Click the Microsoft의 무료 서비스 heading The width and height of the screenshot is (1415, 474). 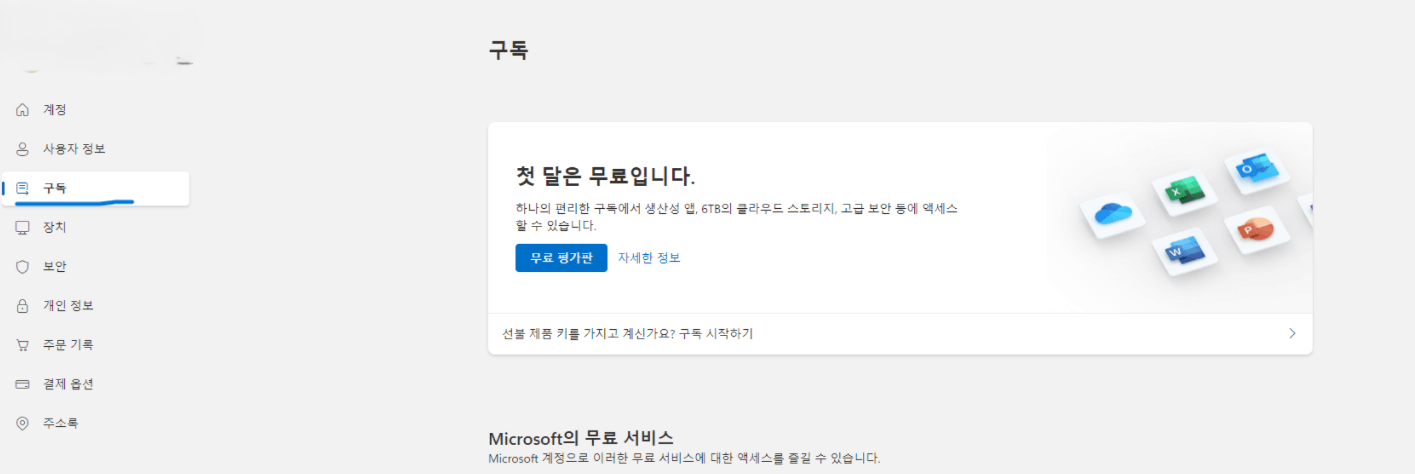pos(581,438)
